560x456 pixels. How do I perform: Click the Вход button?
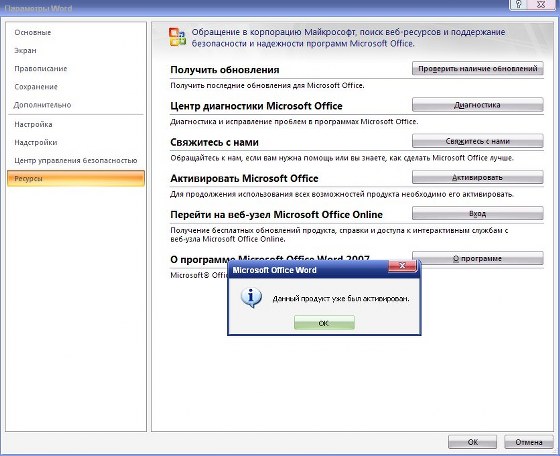478,214
